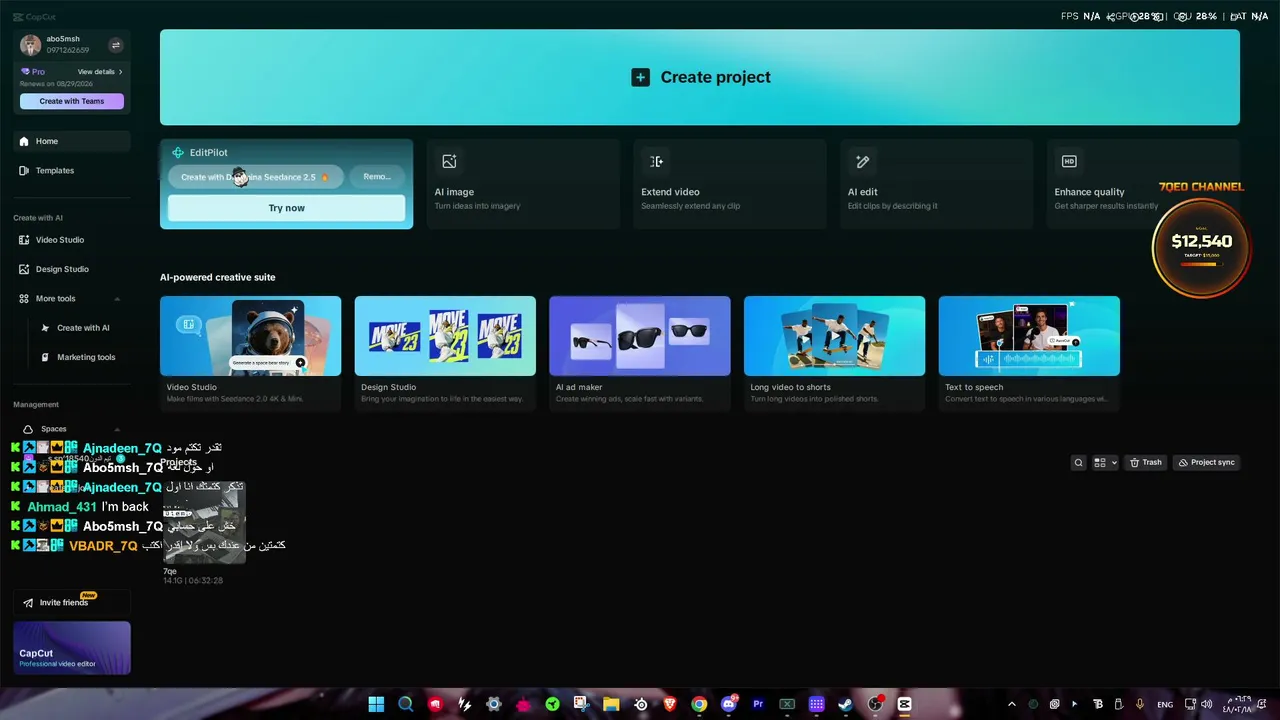This screenshot has height=720, width=1280.
Task: Open volume control in system tray
Action: point(1206,704)
